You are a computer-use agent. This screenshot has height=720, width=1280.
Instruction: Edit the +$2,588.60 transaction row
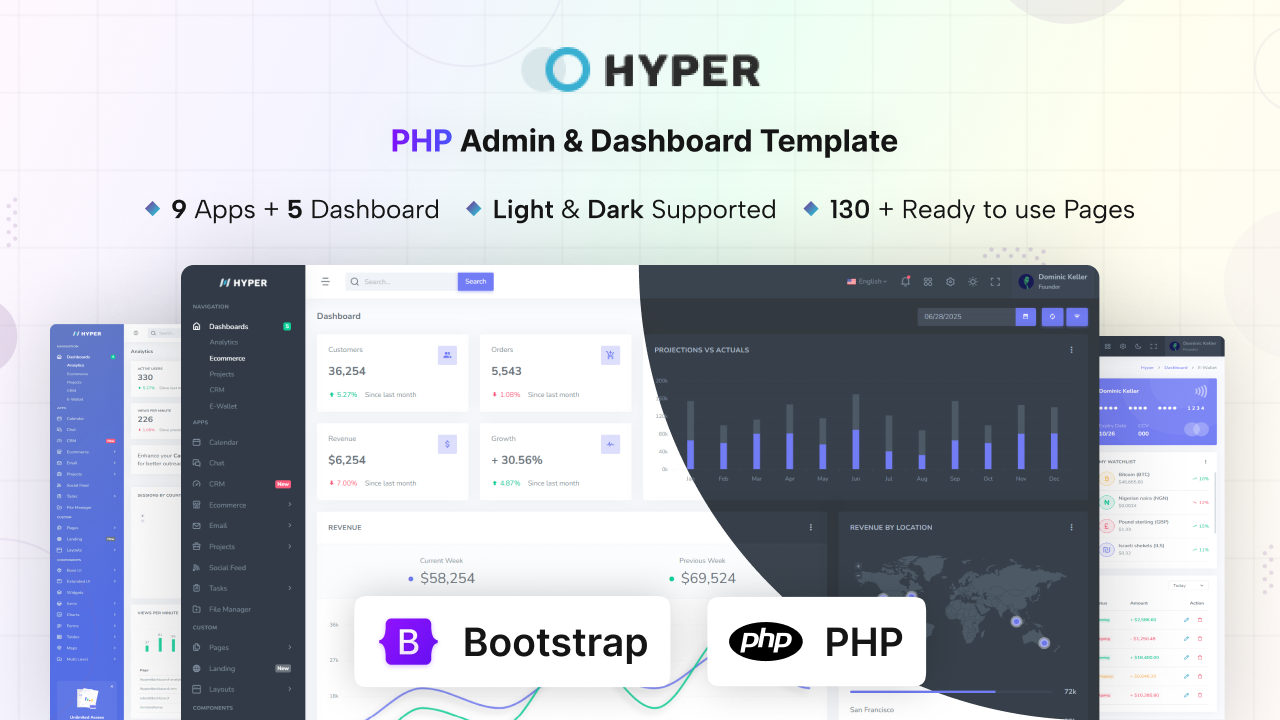click(x=1186, y=620)
